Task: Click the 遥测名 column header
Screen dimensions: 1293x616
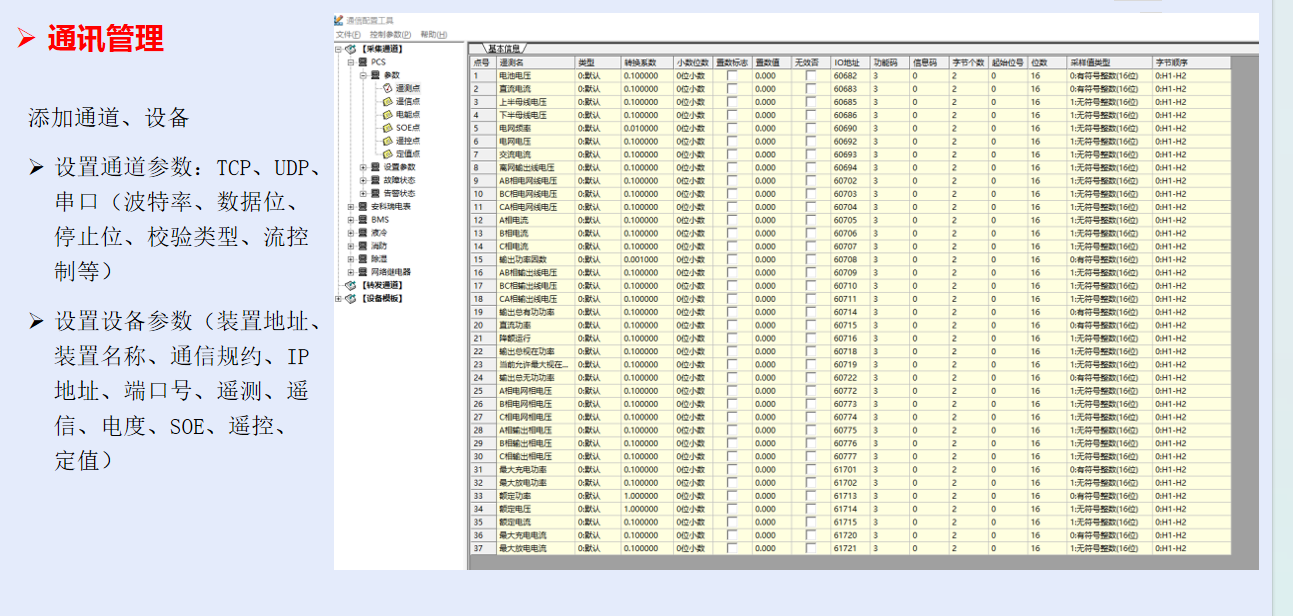Action: click(x=535, y=62)
